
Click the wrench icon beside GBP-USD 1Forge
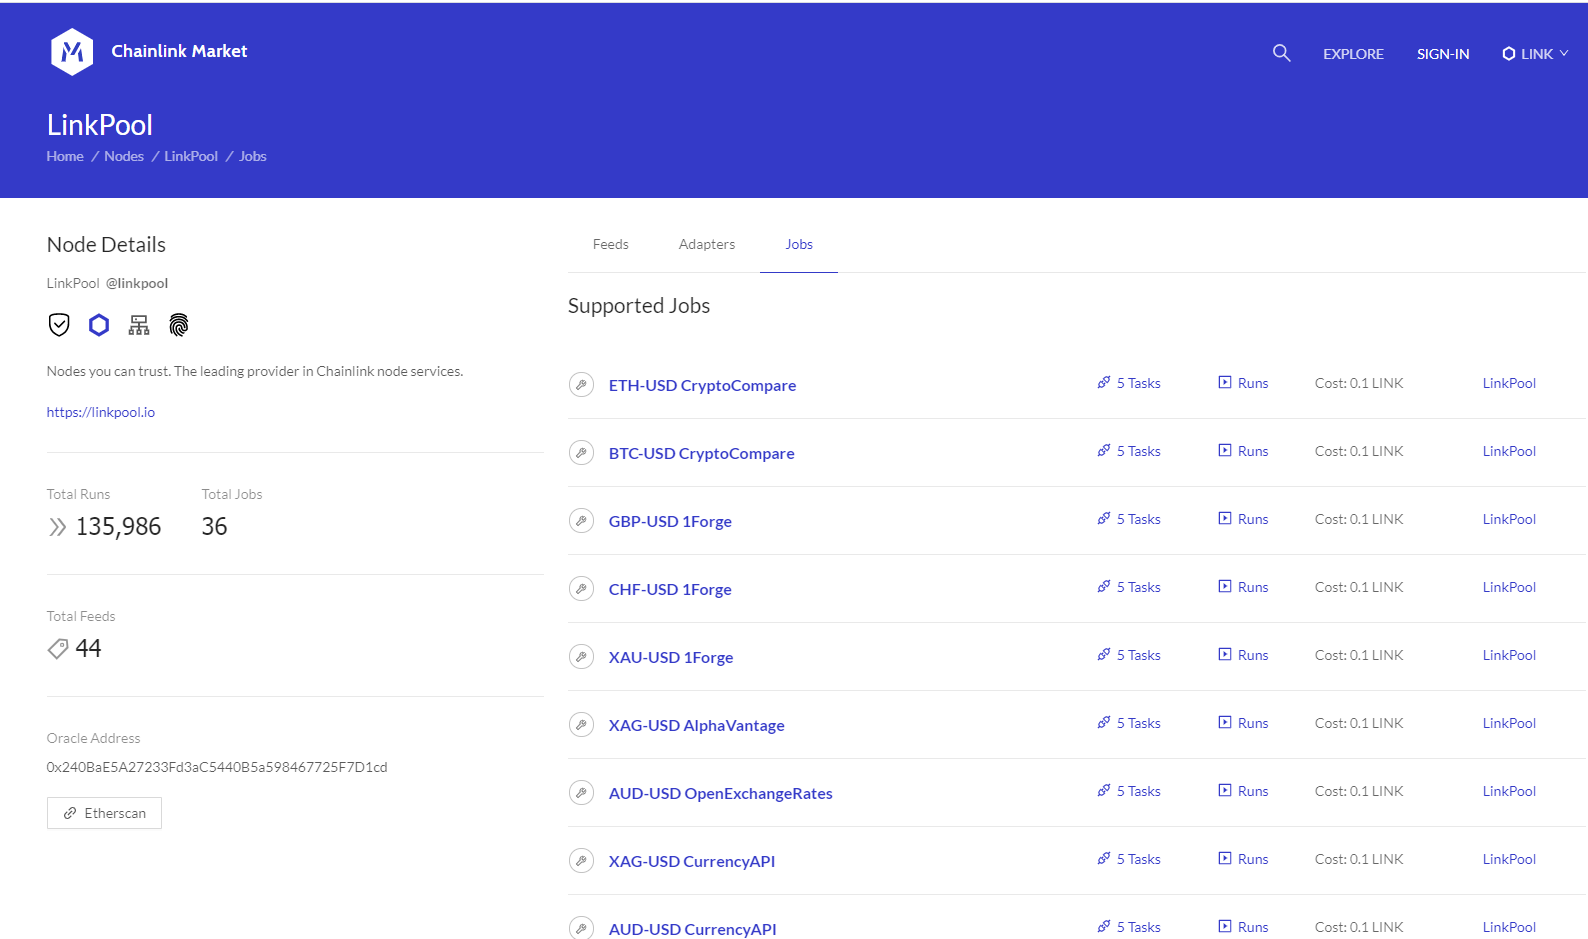pyautogui.click(x=581, y=520)
